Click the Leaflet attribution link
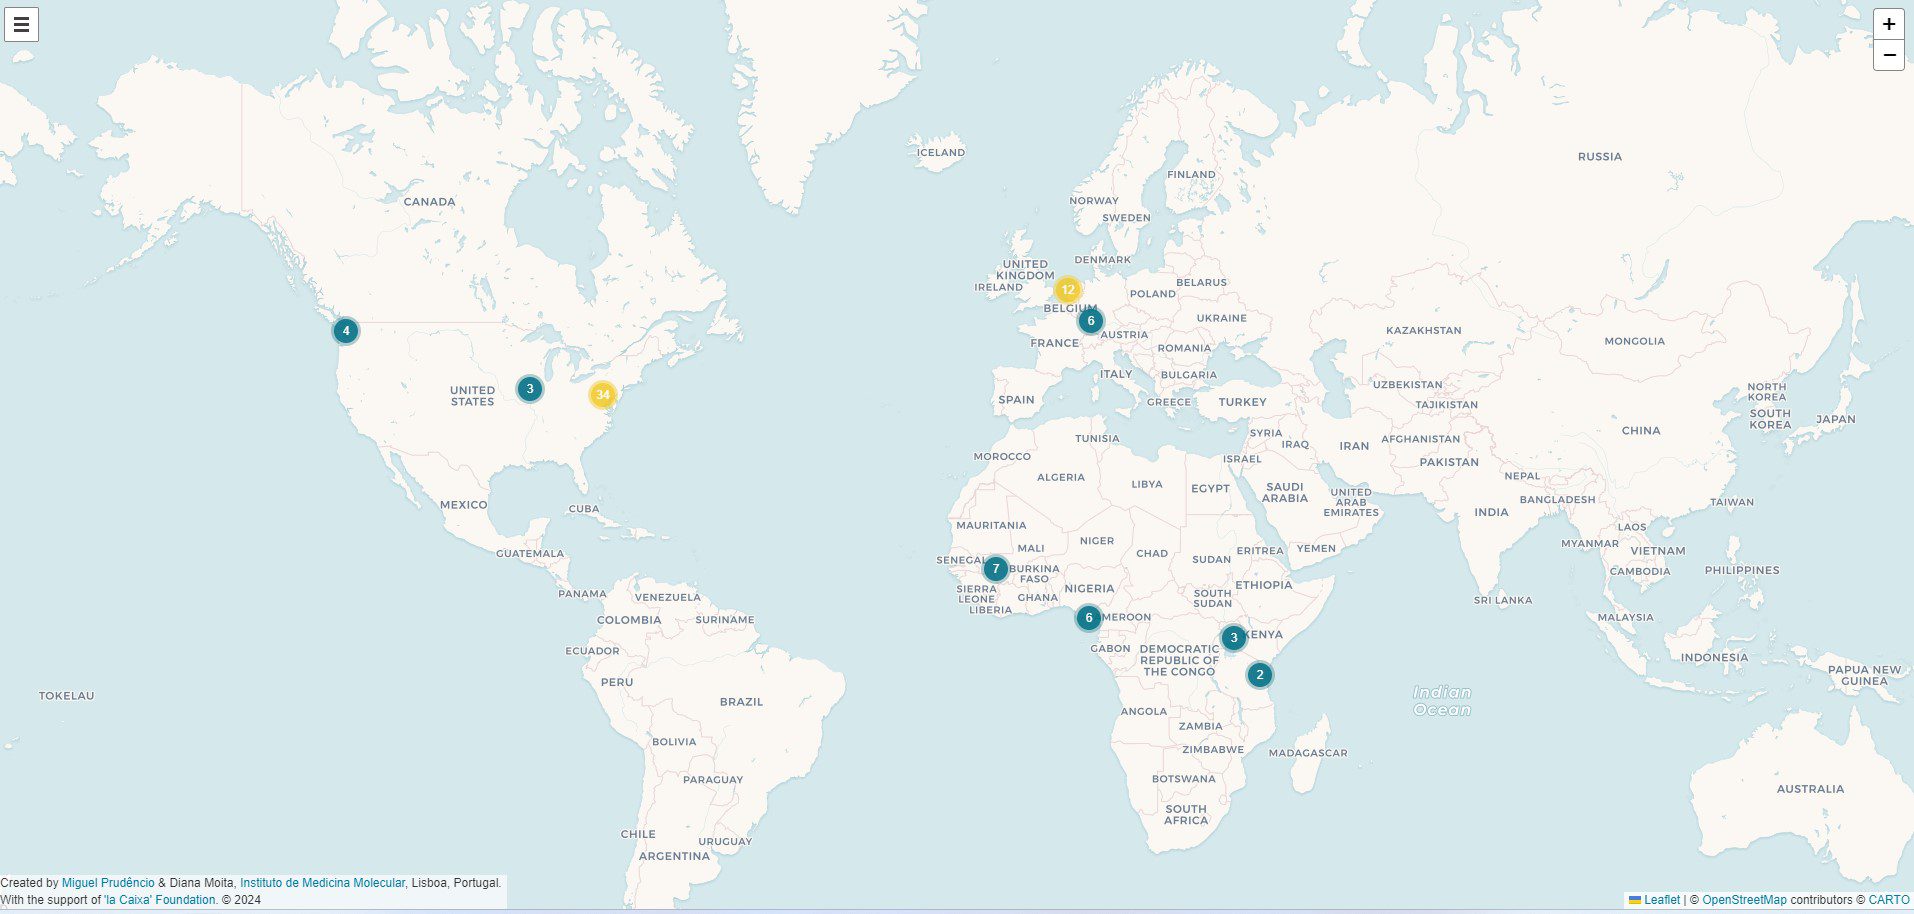This screenshot has width=1914, height=914. tap(1661, 900)
